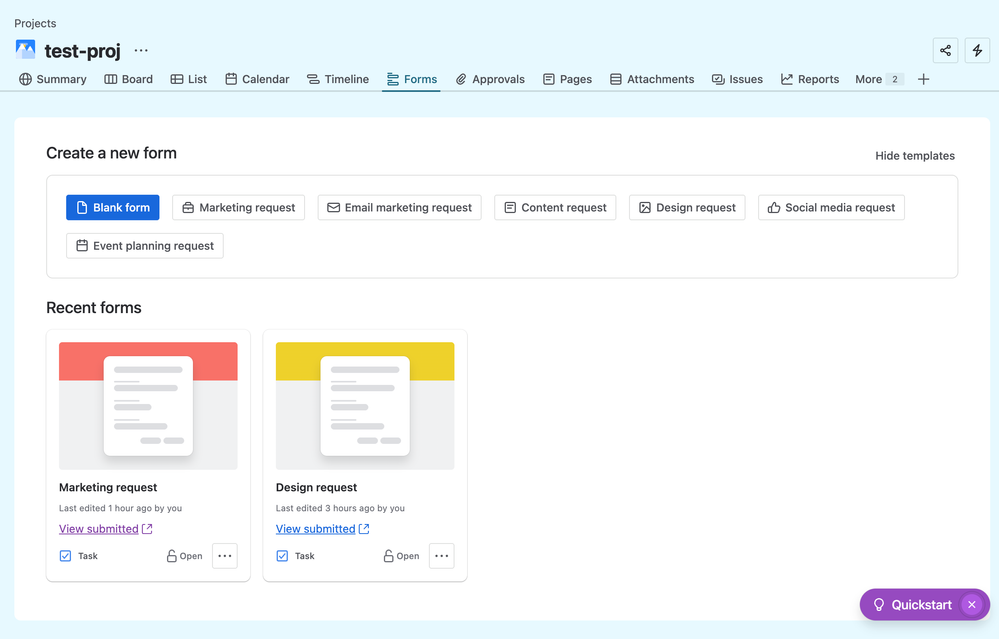Create a Blank form
Viewport: 999px width, 639px height.
pos(113,208)
